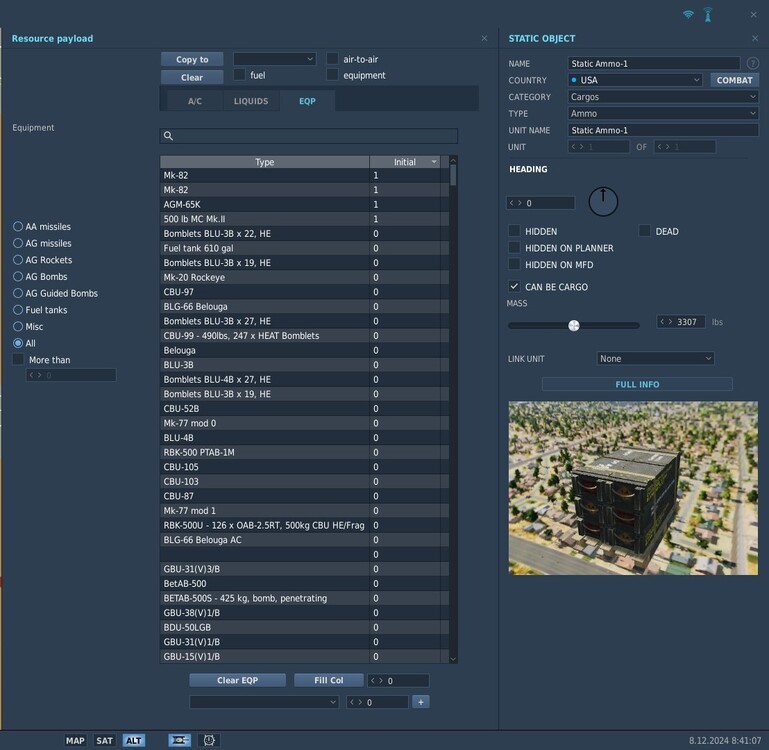
Task: Open the COUNTRY dropdown showing USA
Action: pos(635,80)
